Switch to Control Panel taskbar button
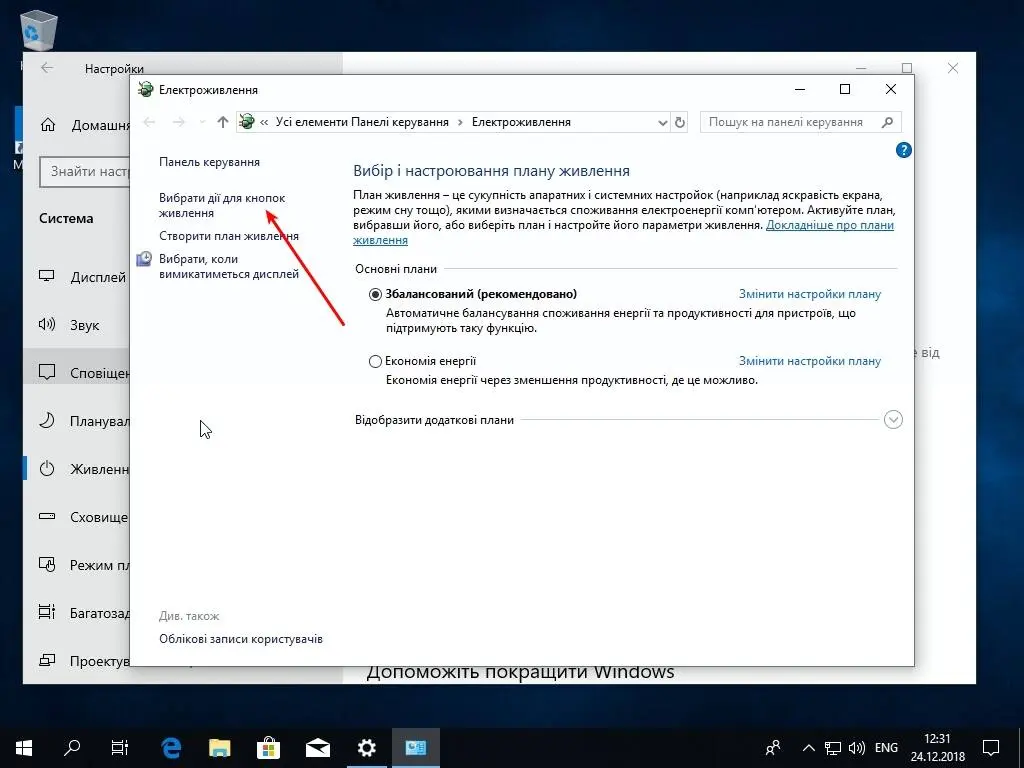The image size is (1024, 768). [x=416, y=748]
